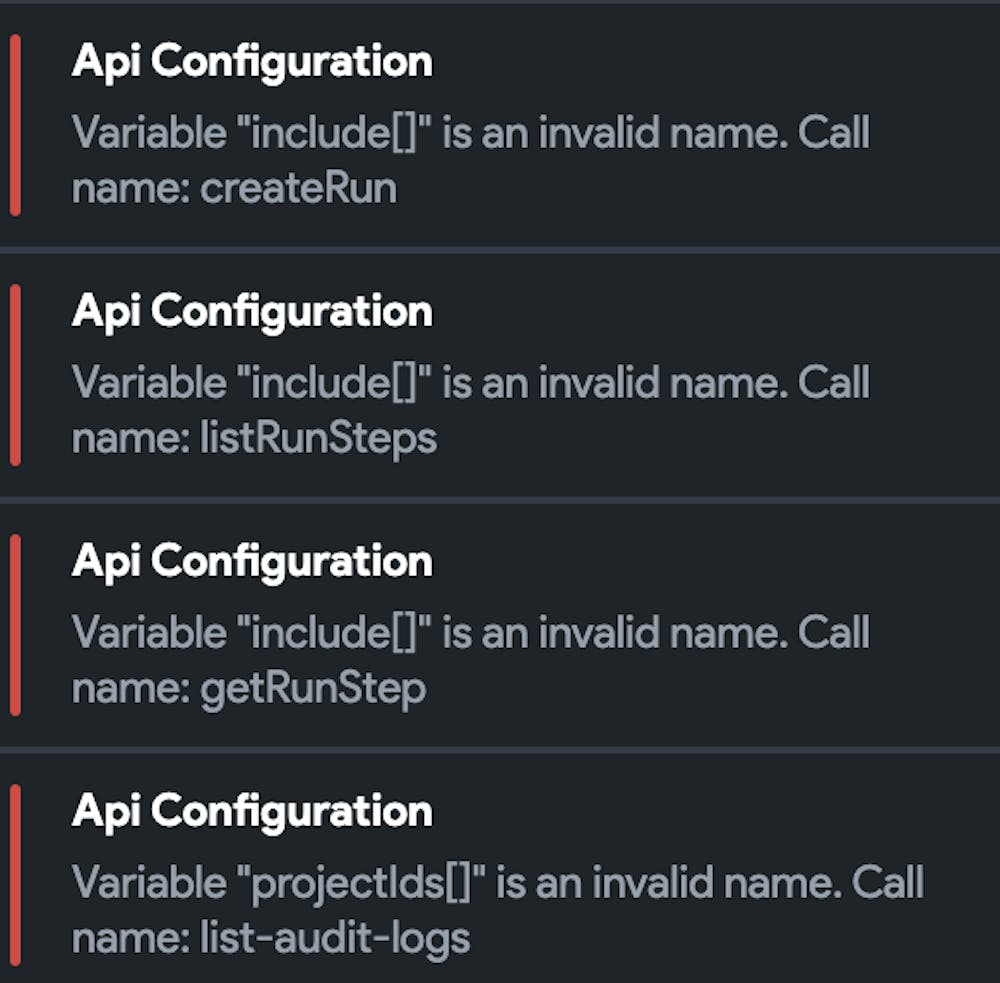Select the list-audit-logs Api Configuration error heading
Viewport: 1000px width, 983px height.
(x=252, y=811)
